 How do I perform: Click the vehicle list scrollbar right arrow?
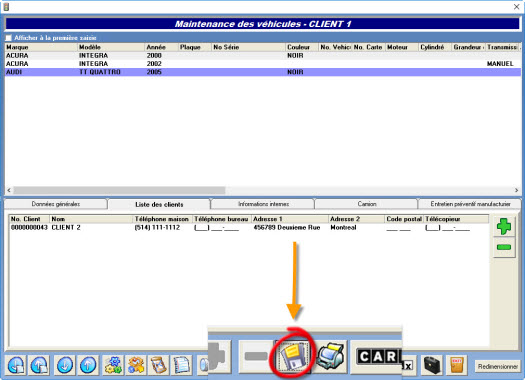coord(517,190)
